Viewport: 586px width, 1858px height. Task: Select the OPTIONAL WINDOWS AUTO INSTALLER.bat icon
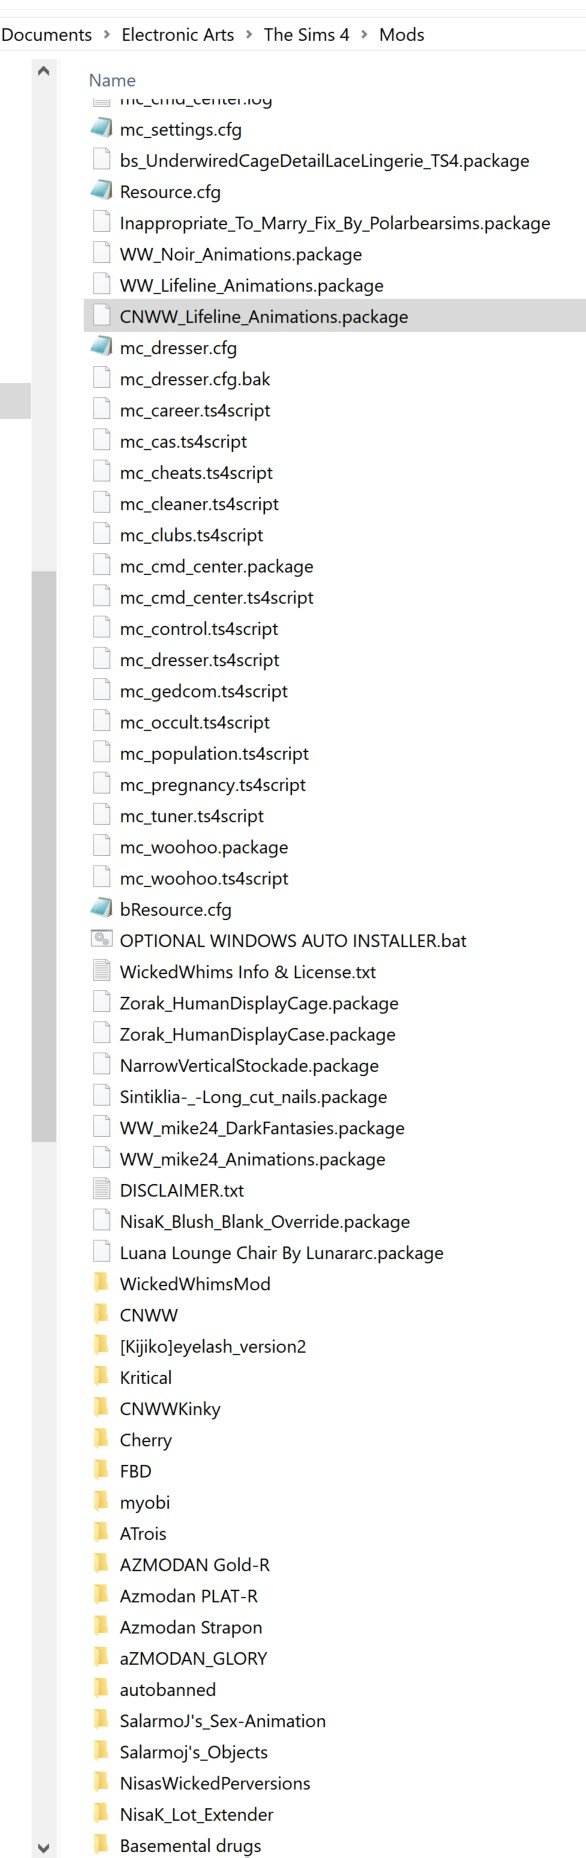point(101,940)
